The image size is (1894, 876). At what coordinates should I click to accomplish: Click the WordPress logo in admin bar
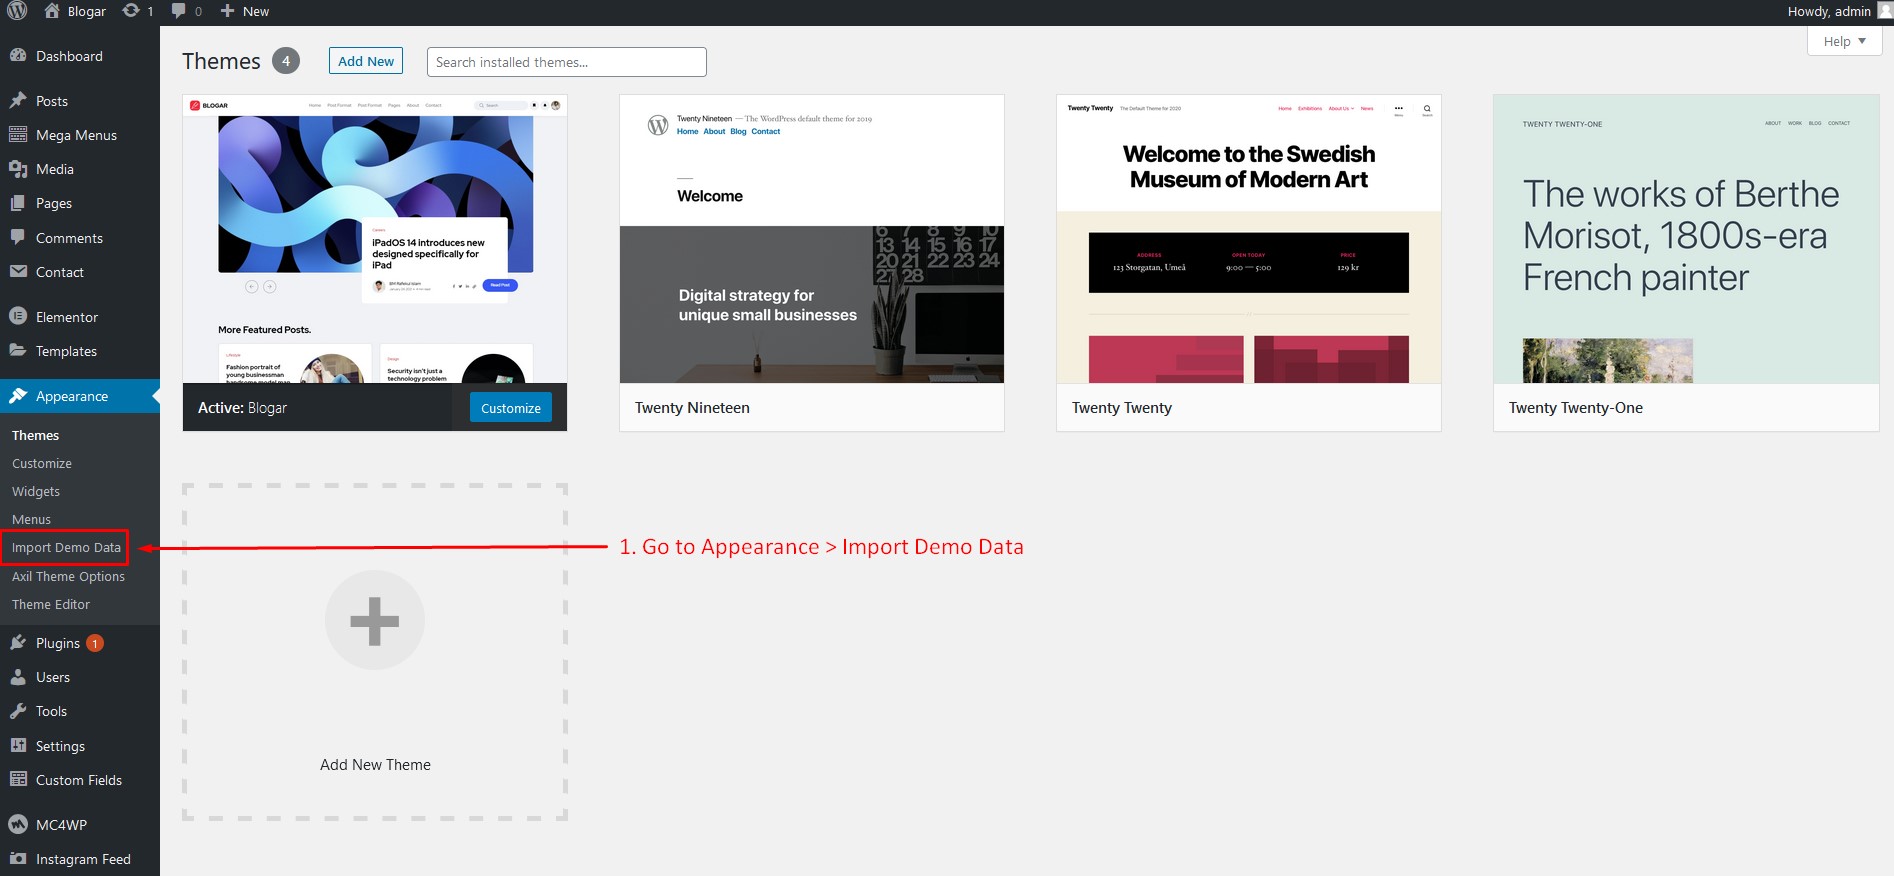pyautogui.click(x=17, y=11)
